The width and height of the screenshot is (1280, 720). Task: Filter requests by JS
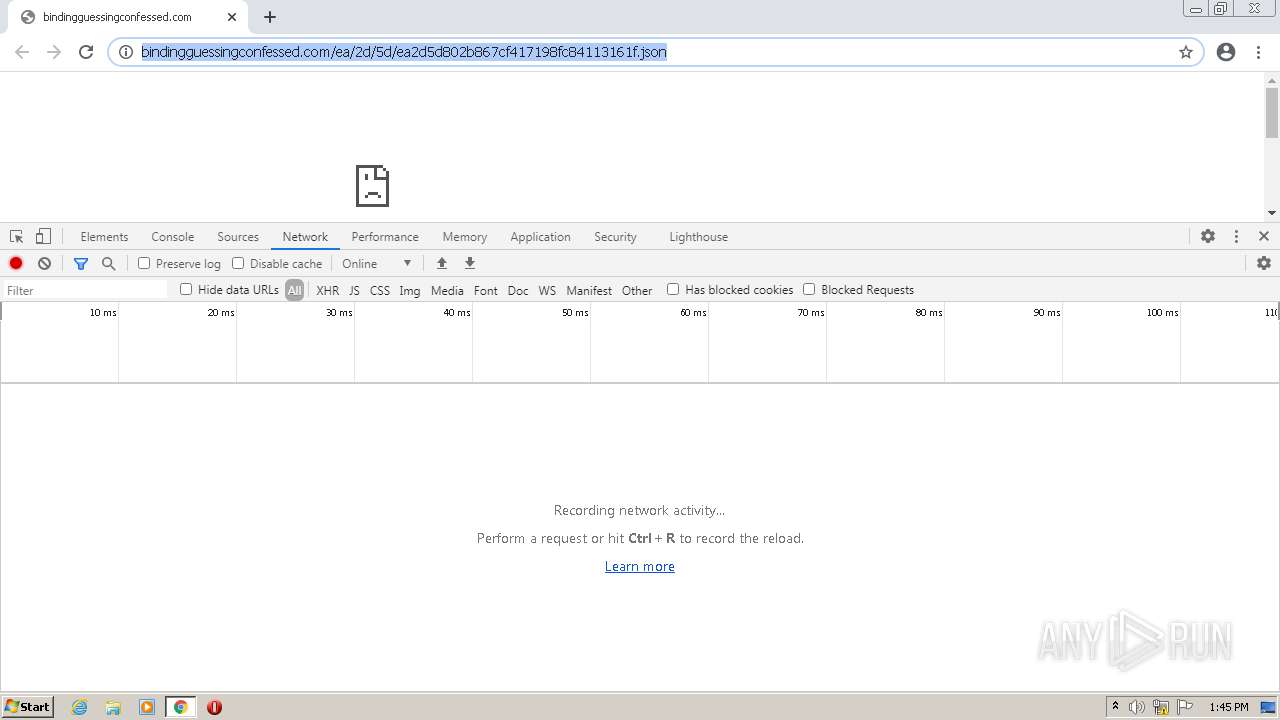pos(354,290)
